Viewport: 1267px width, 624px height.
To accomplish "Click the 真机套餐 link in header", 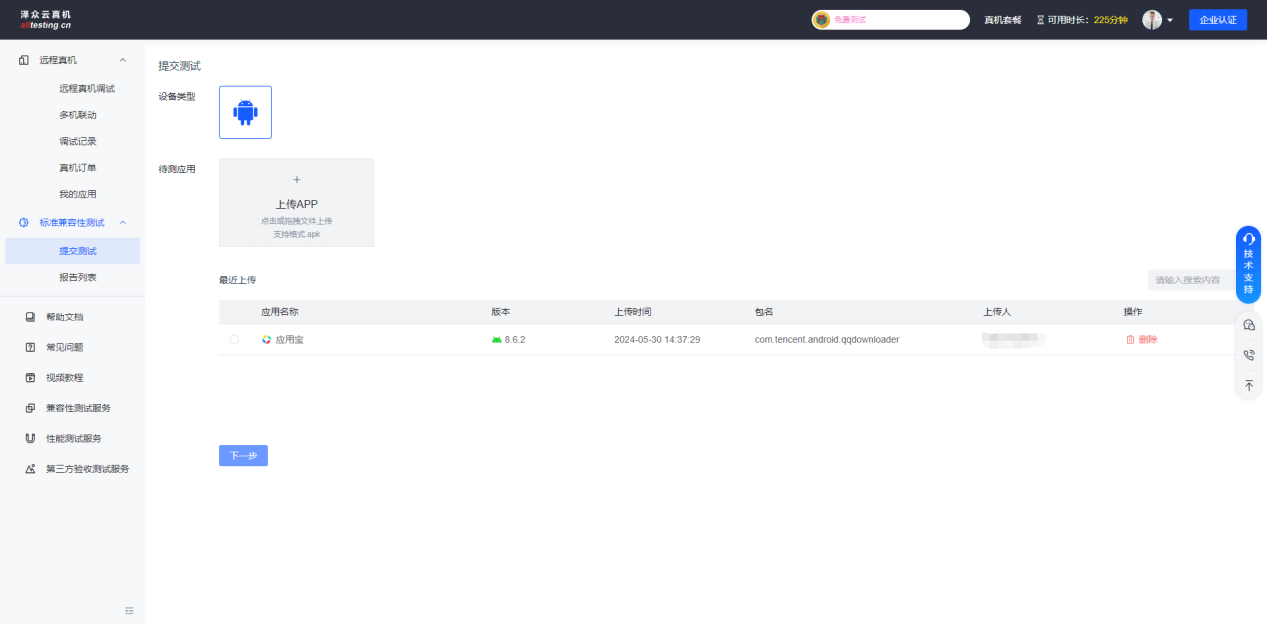I will point(1002,20).
